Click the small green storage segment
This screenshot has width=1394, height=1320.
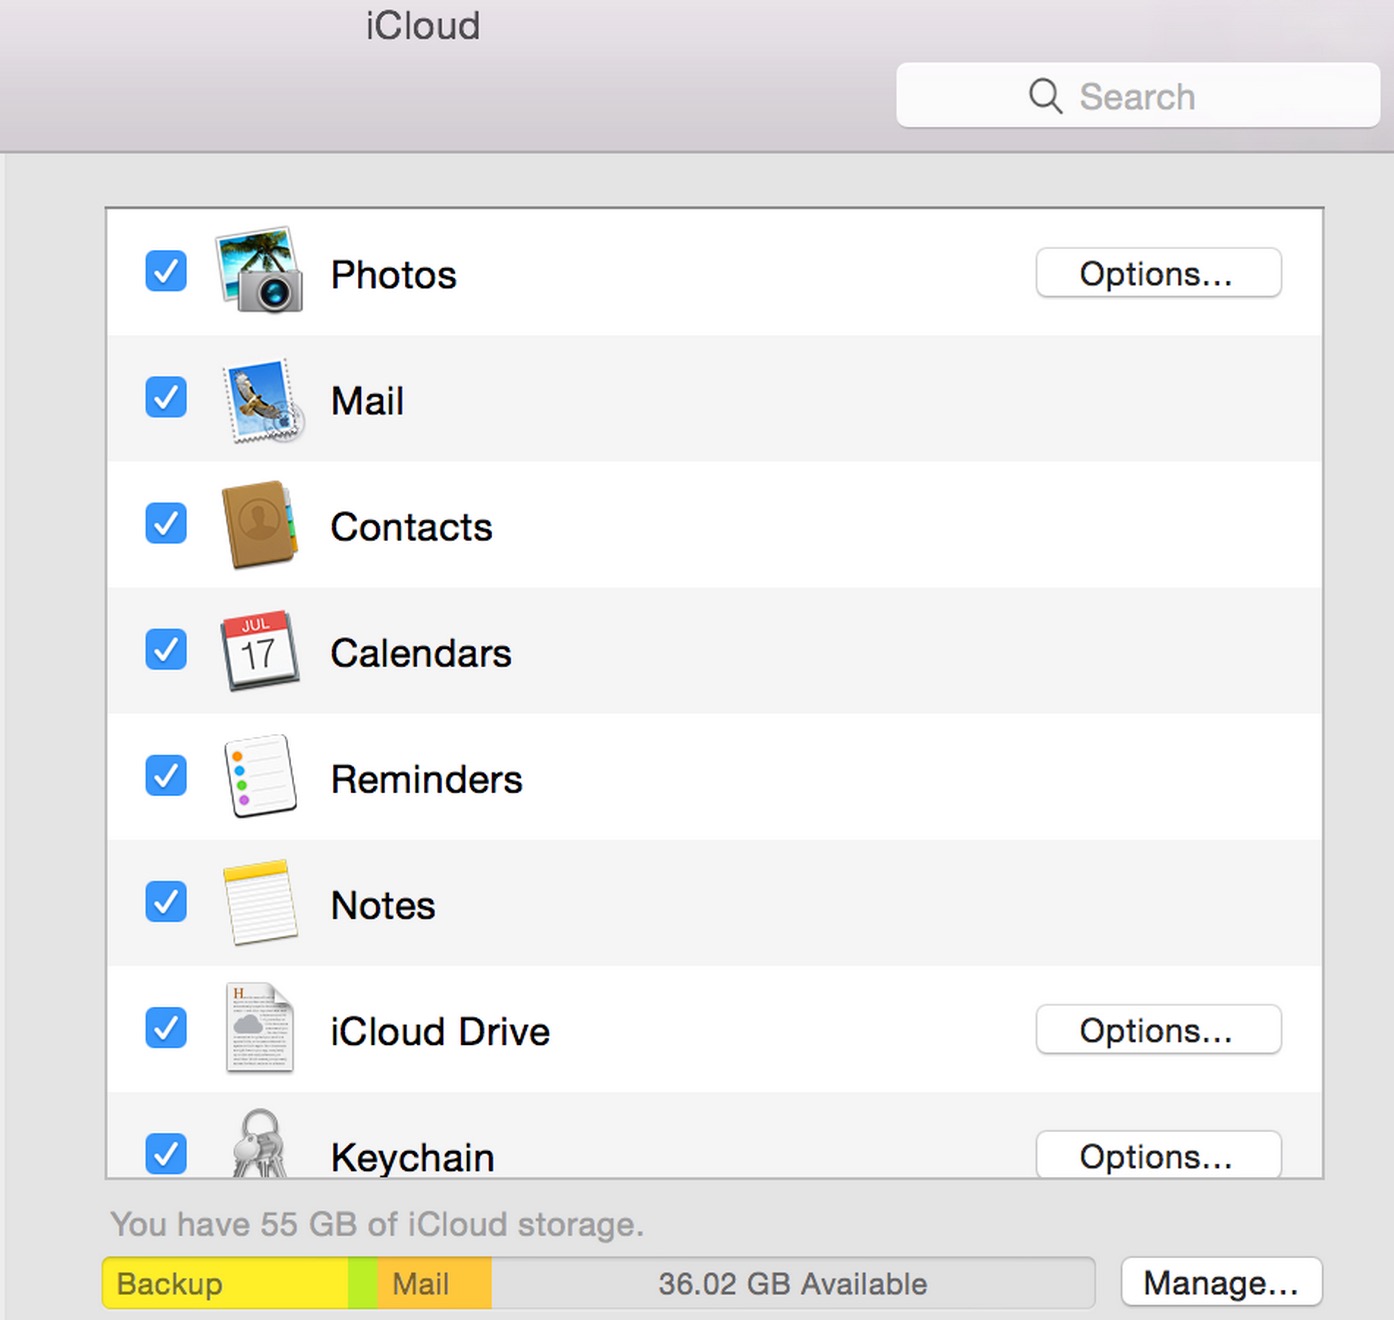point(362,1283)
